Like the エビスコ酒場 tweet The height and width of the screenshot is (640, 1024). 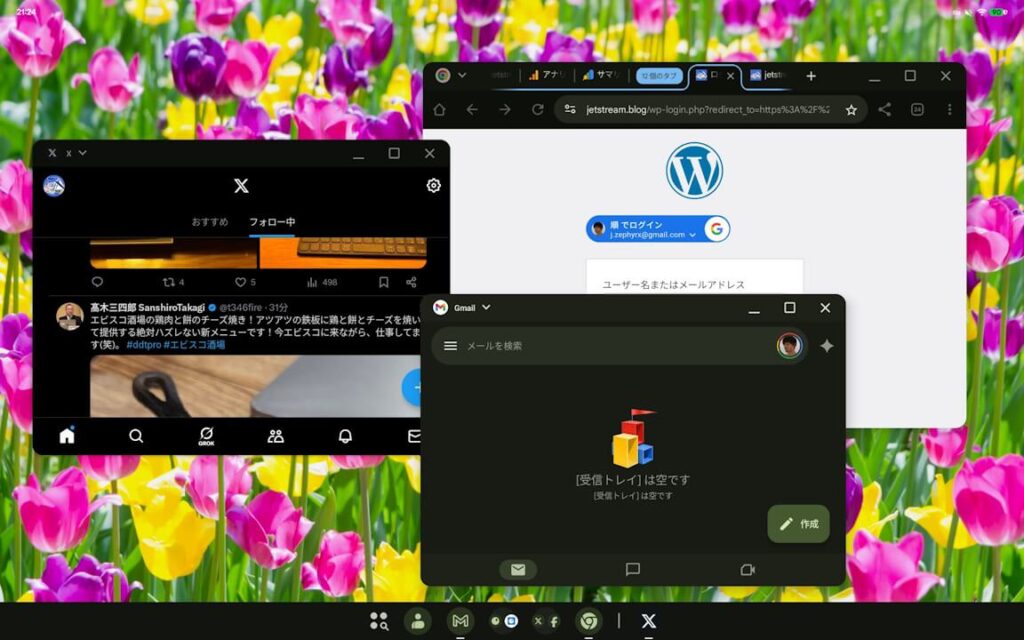pos(240,281)
